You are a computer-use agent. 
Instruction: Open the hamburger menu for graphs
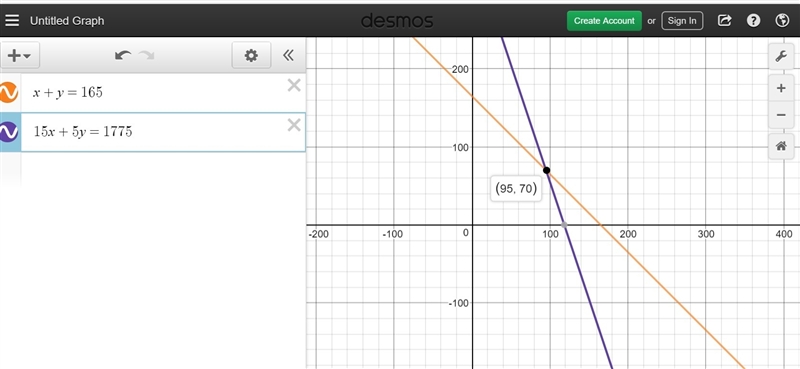tap(12, 20)
